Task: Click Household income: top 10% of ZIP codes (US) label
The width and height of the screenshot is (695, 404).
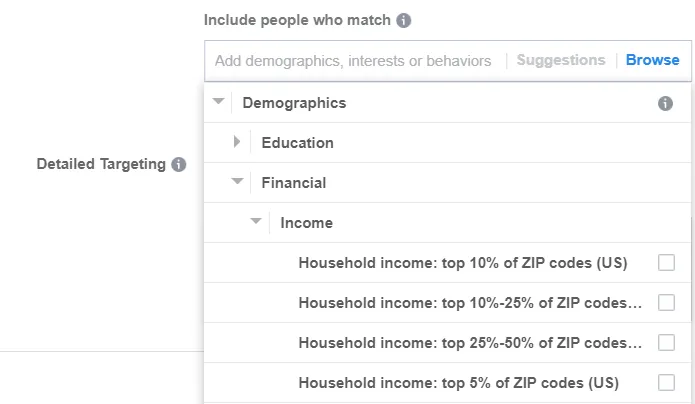Action: click(x=462, y=263)
